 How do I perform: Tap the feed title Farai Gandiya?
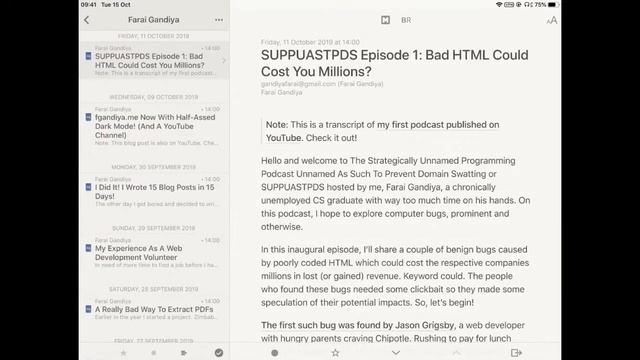pyautogui.click(x=153, y=20)
